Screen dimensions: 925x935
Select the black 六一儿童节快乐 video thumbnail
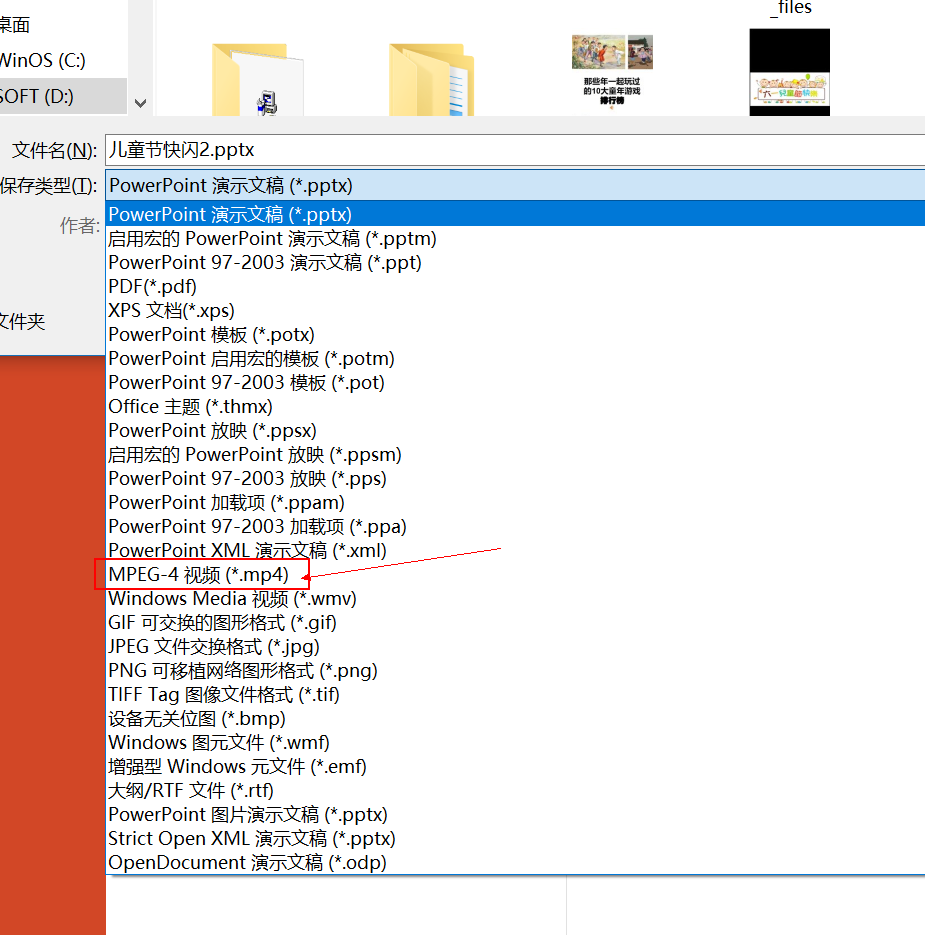pos(790,72)
